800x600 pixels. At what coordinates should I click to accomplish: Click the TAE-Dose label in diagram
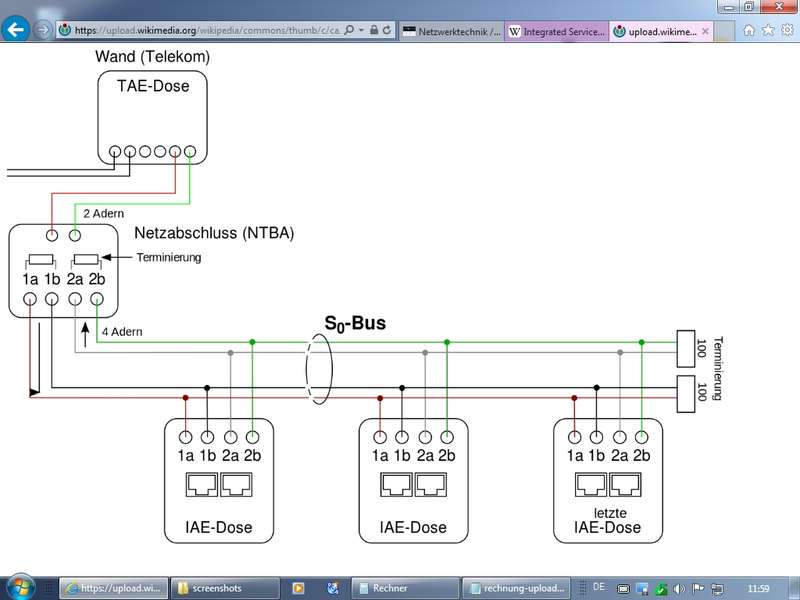(x=153, y=86)
